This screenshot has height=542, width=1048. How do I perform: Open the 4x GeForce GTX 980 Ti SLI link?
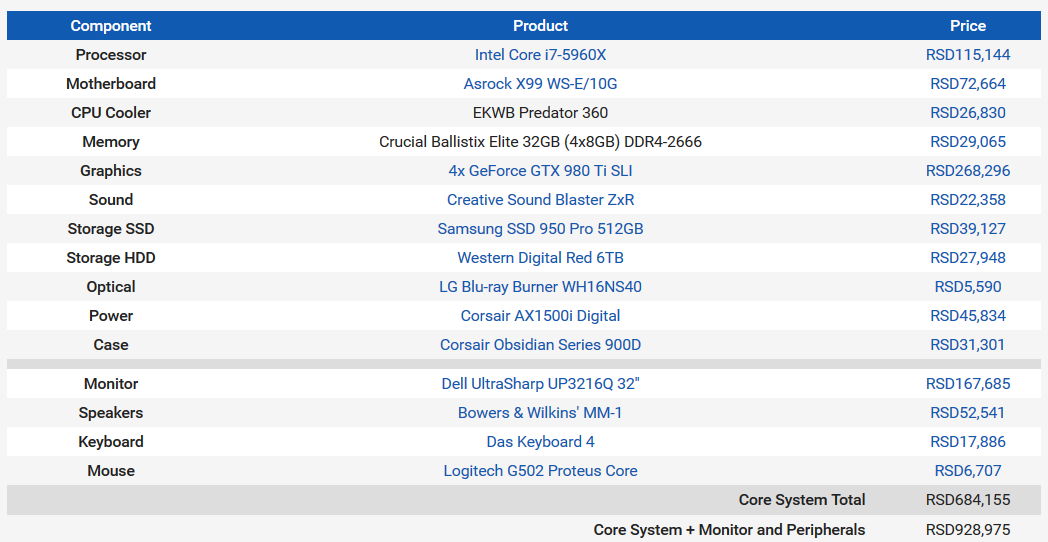point(540,170)
